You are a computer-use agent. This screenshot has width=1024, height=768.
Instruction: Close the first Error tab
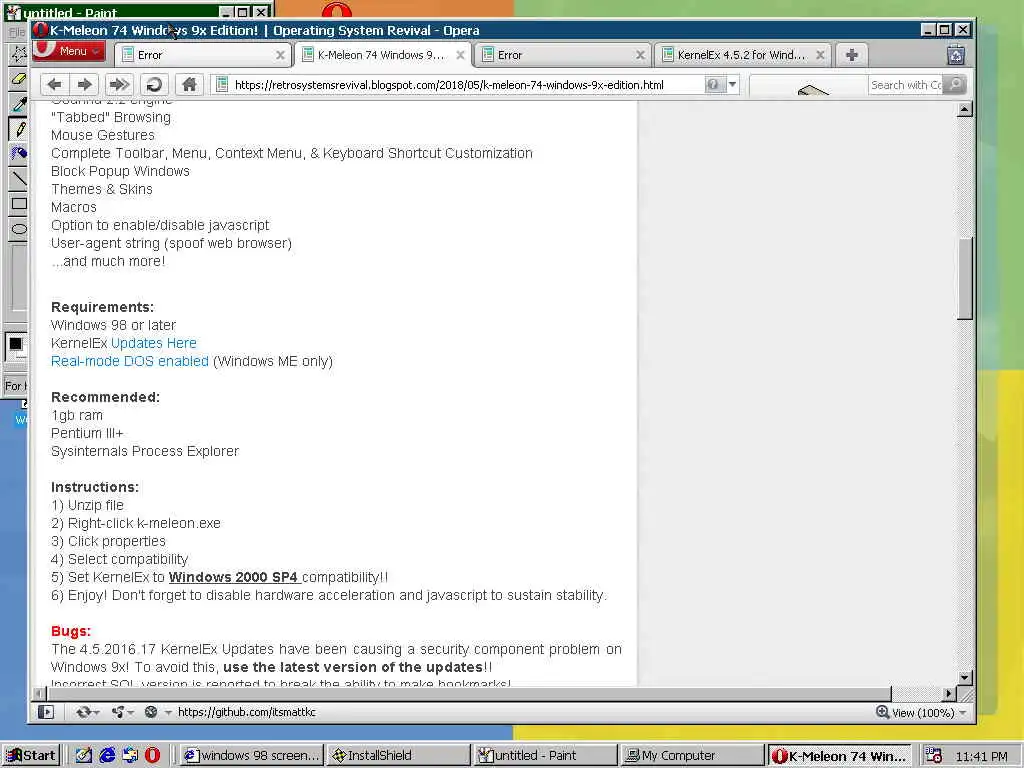coord(280,55)
